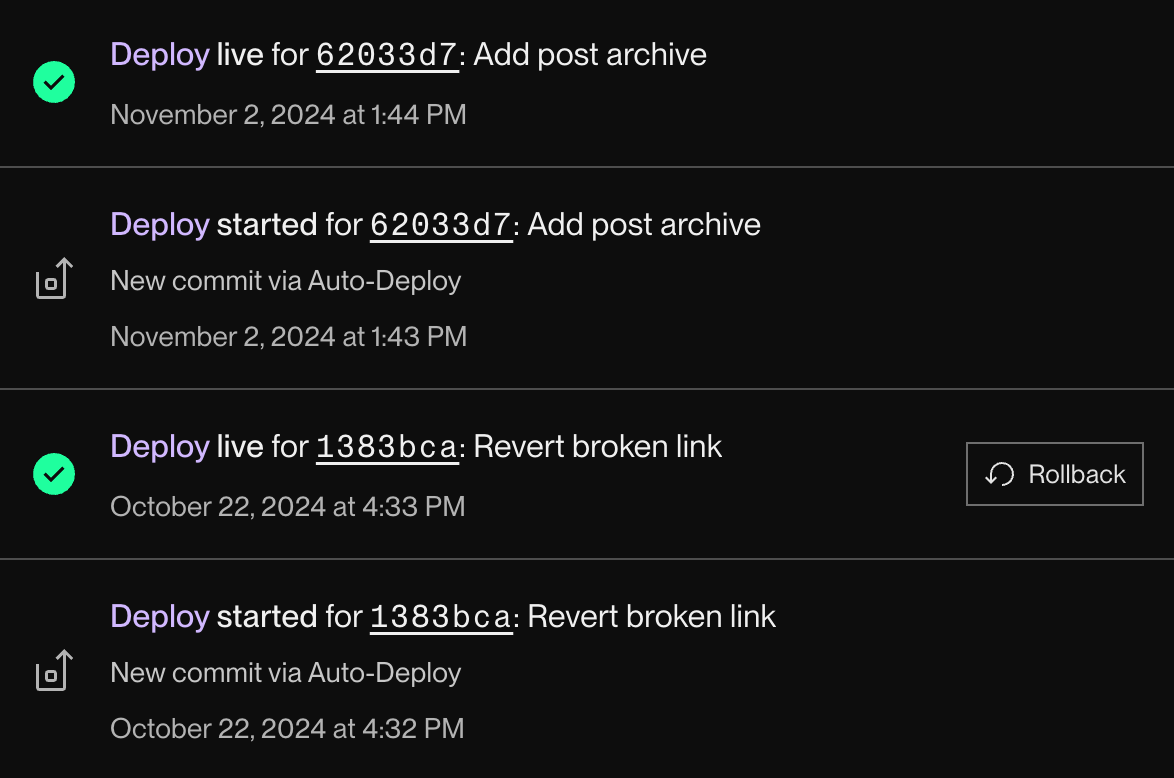Click the Rollback button
The image size is (1174, 778).
pos(1054,474)
